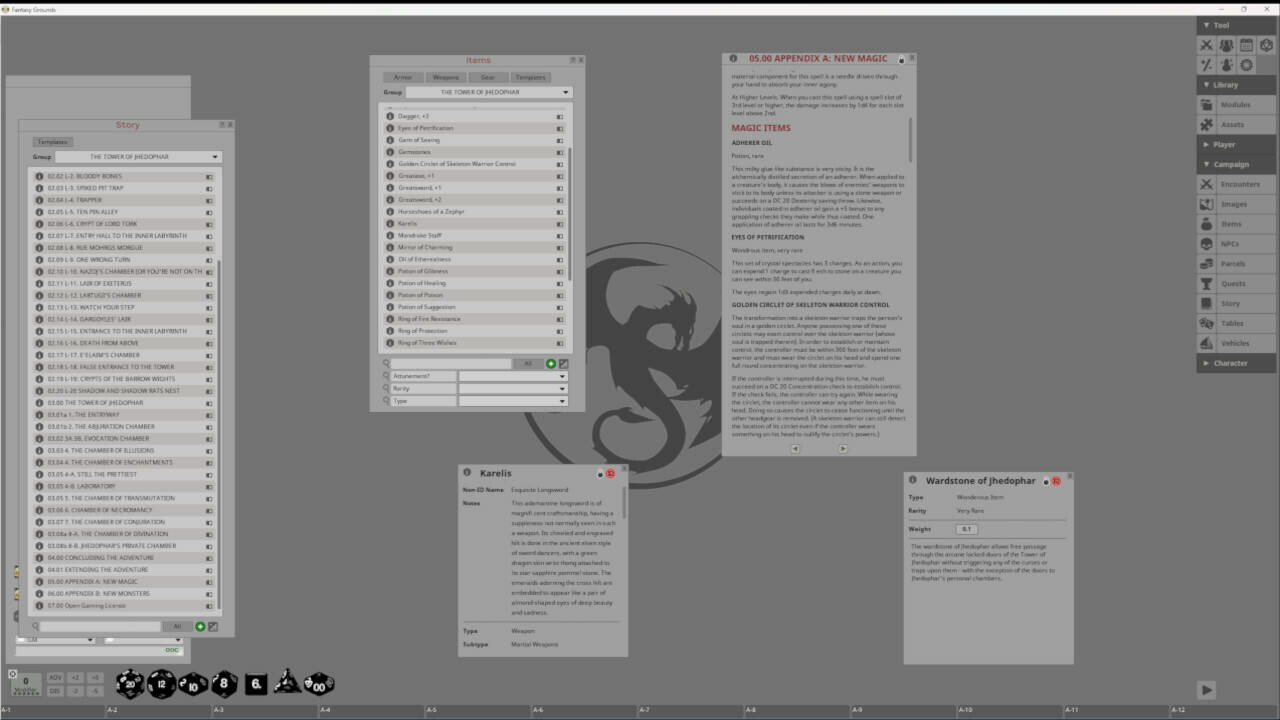
Task: Enable the DIS disadvantage toggle
Action: [x=57, y=688]
